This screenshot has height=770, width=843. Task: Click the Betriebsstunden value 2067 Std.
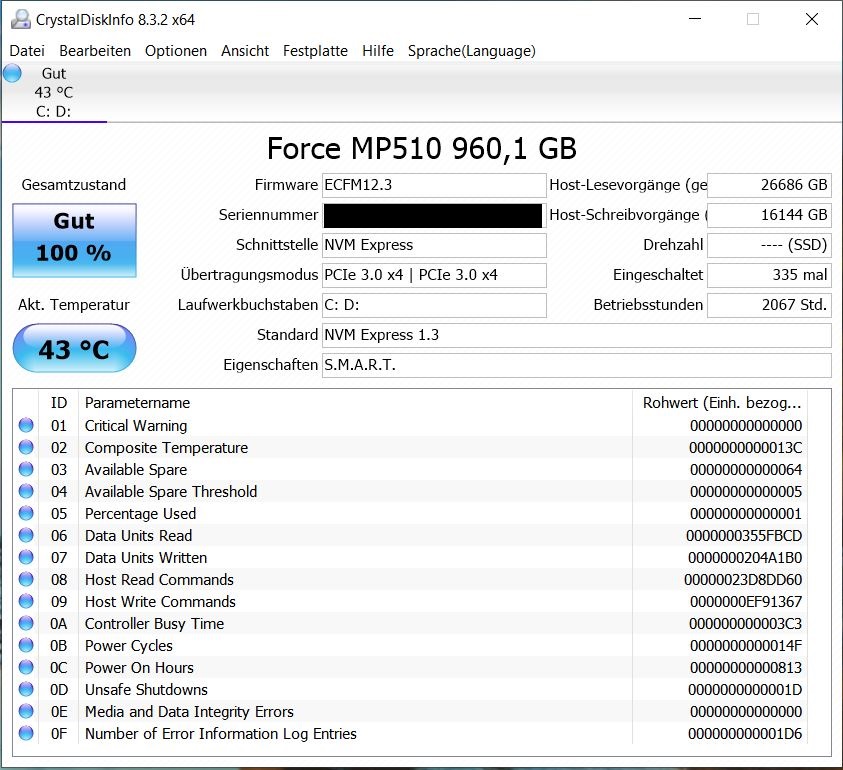coord(769,305)
